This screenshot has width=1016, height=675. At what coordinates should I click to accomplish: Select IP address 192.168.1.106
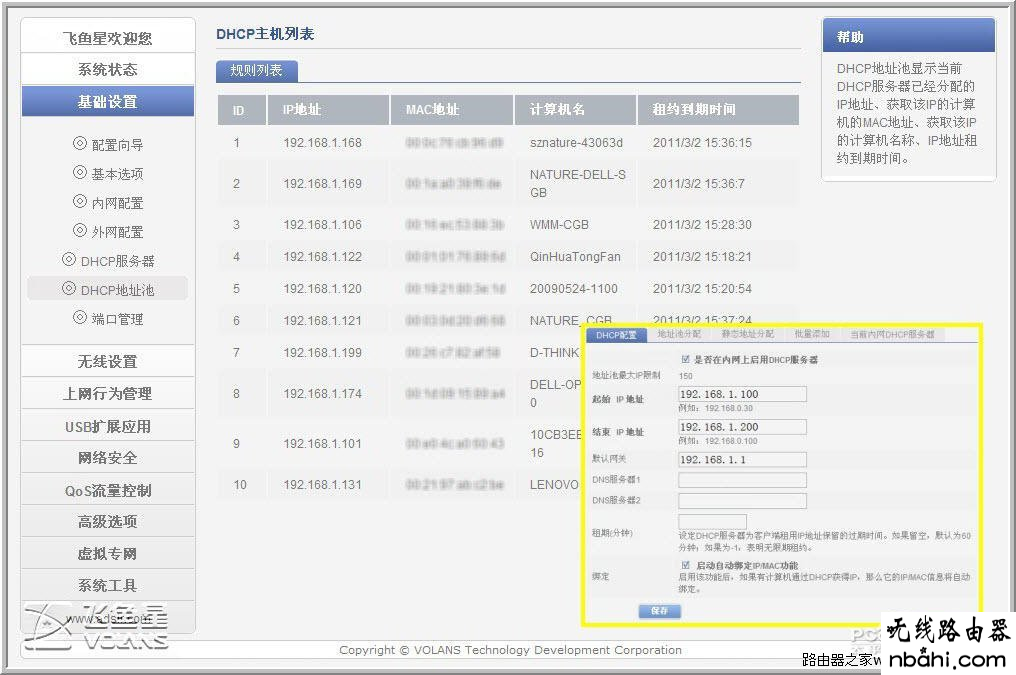(322, 225)
